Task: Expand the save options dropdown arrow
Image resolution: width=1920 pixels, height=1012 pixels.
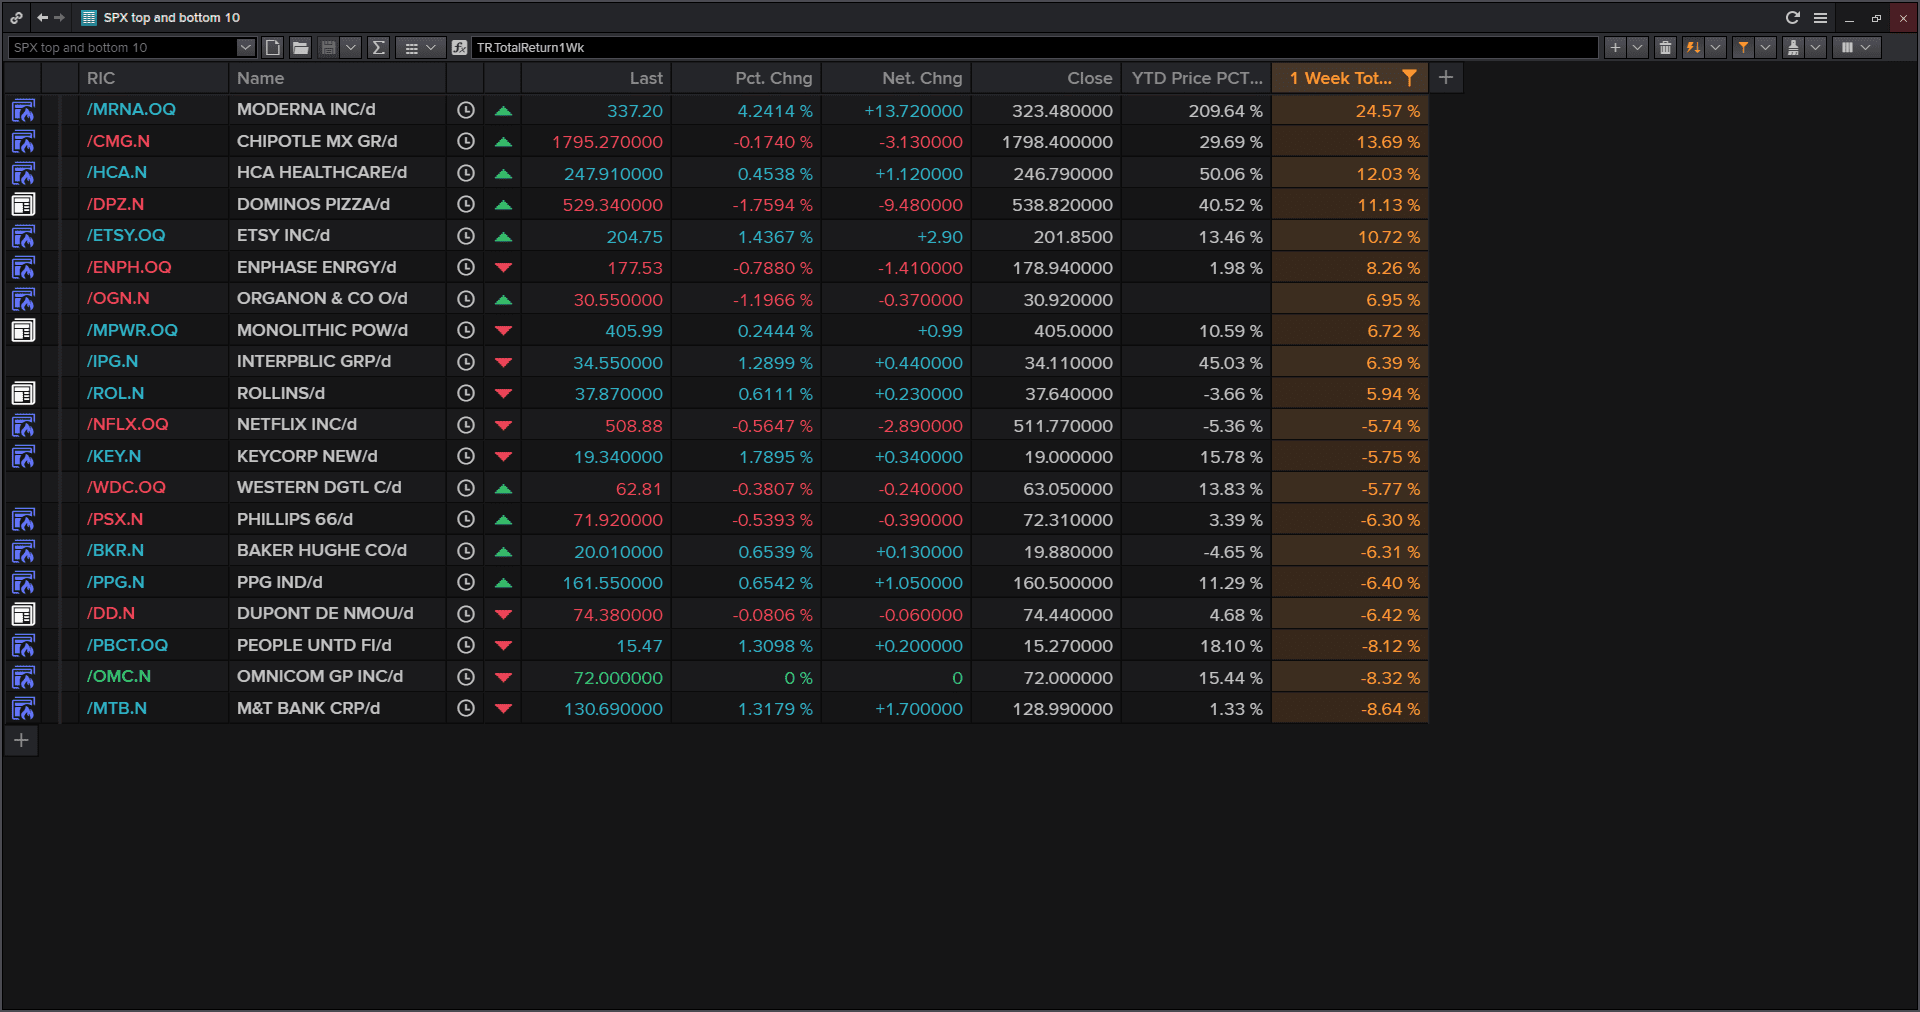Action: tap(350, 47)
